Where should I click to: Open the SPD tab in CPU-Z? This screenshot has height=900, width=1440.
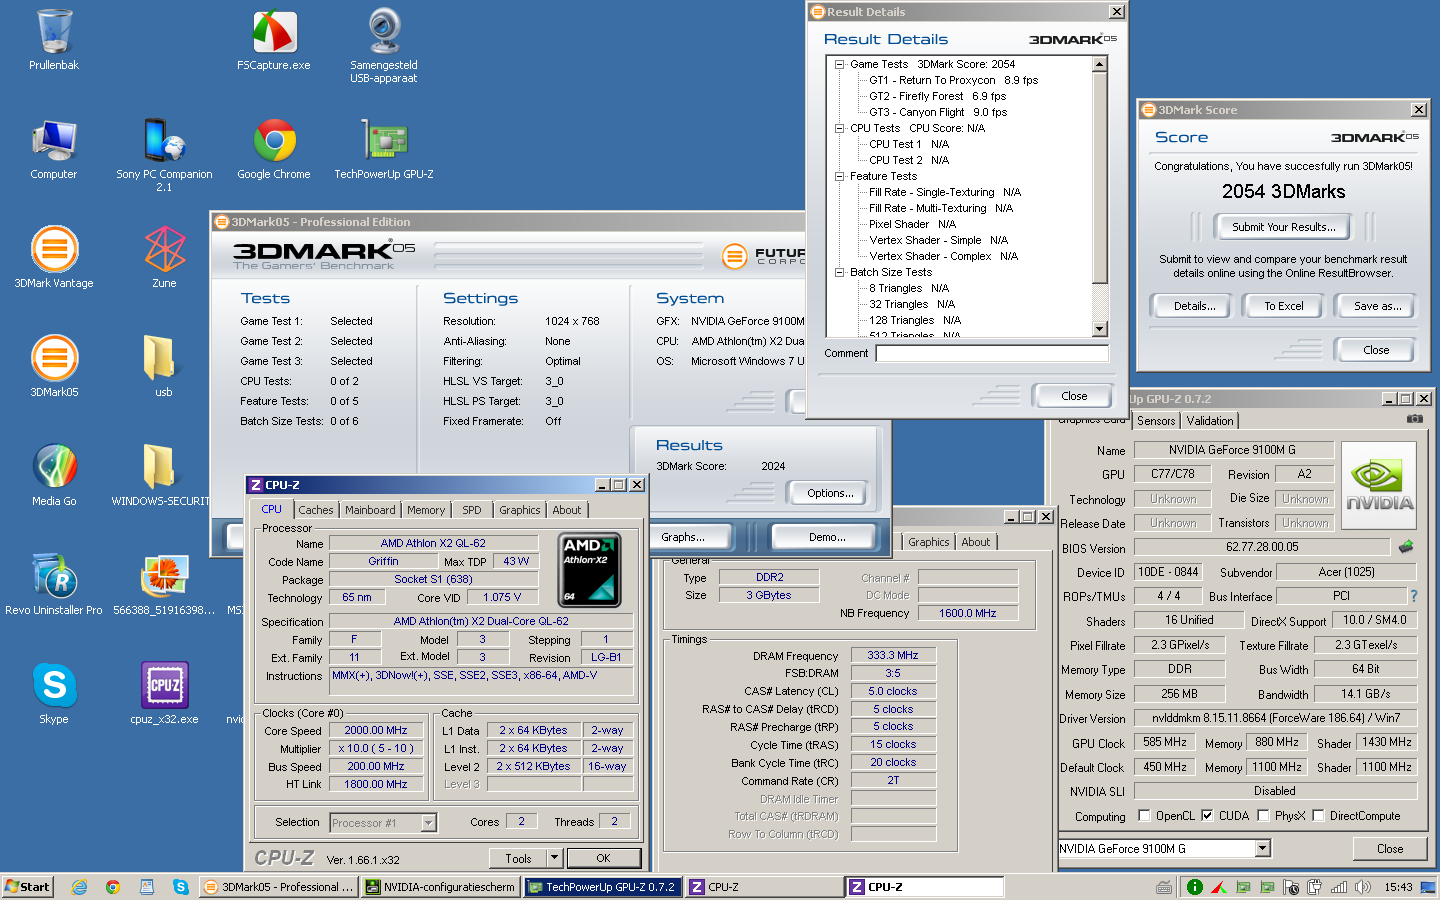pos(472,510)
